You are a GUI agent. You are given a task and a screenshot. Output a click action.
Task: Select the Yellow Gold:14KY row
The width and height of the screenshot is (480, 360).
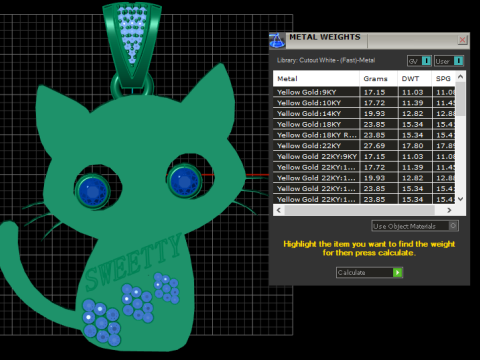364,113
